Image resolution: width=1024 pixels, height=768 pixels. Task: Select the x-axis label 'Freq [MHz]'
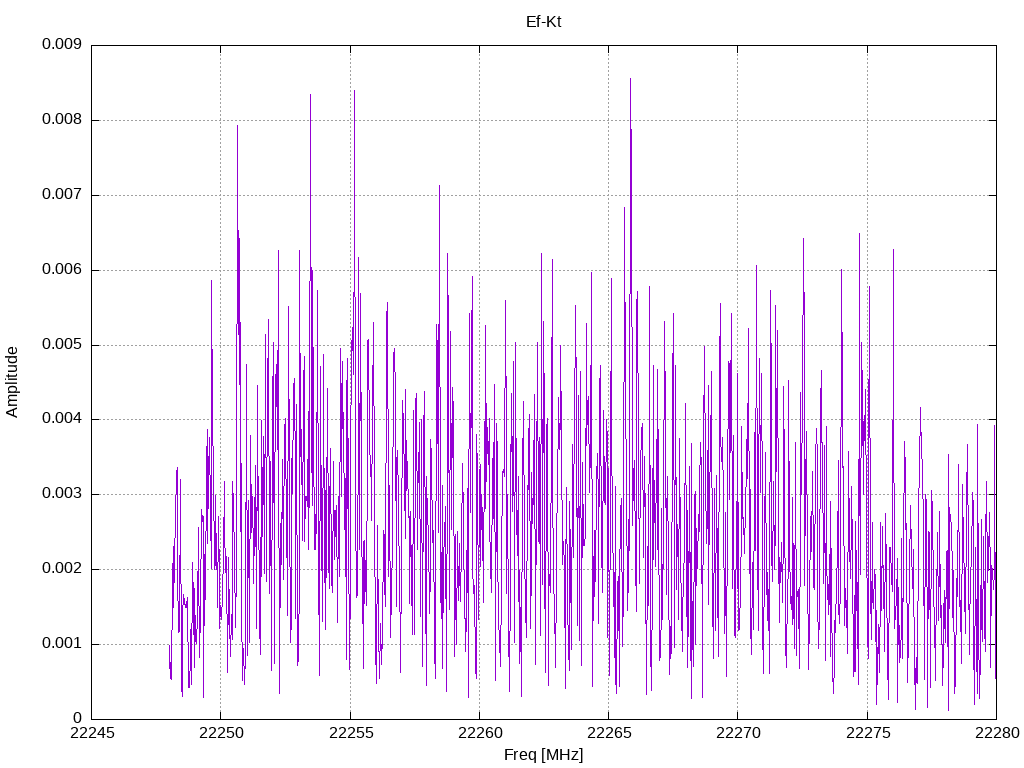543,755
